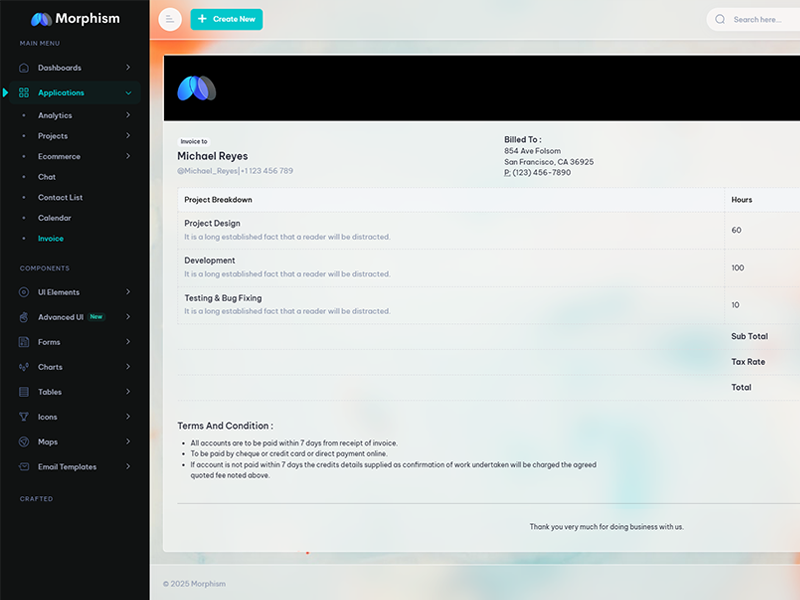The height and width of the screenshot is (600, 800).
Task: Click the Email Templates envelope icon
Action: point(23,467)
